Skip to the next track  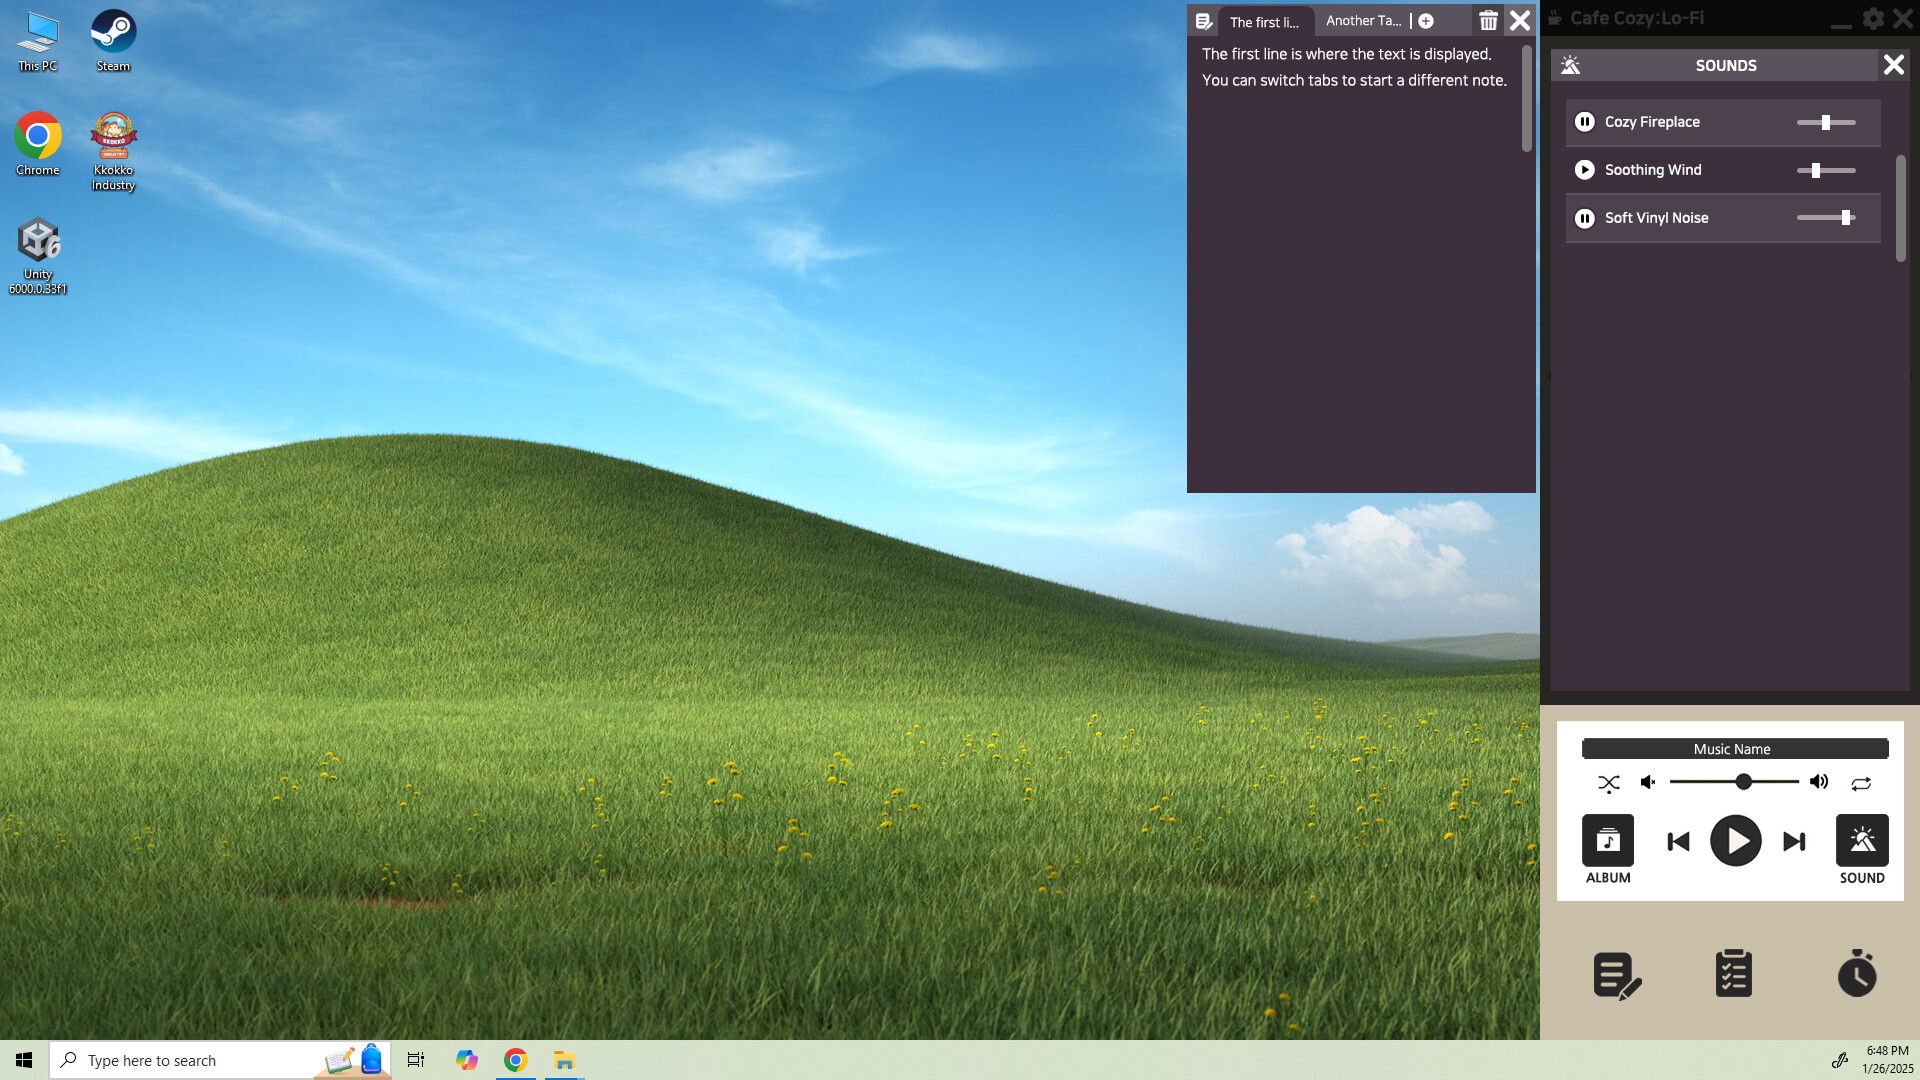click(x=1794, y=841)
